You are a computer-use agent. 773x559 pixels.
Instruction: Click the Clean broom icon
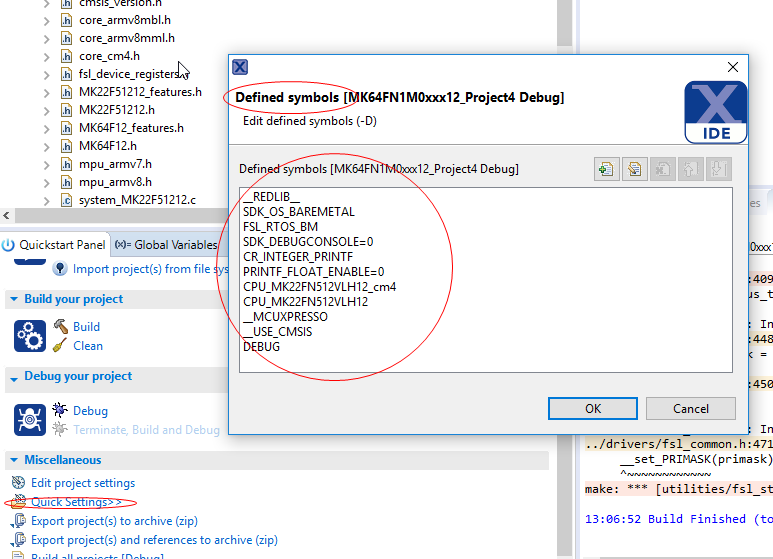(60, 345)
